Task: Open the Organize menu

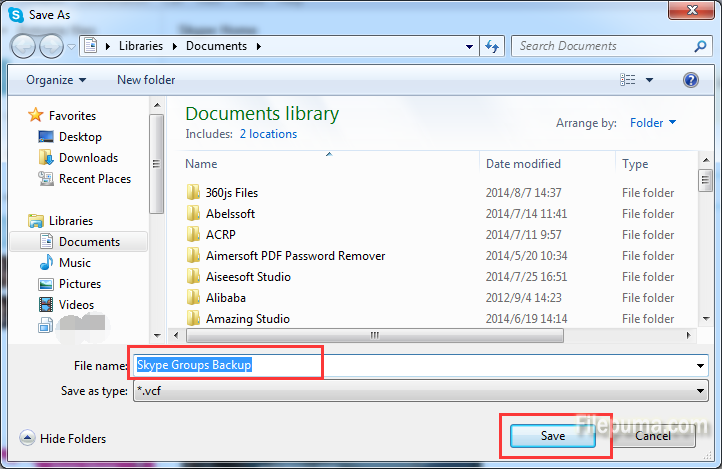Action: (56, 80)
